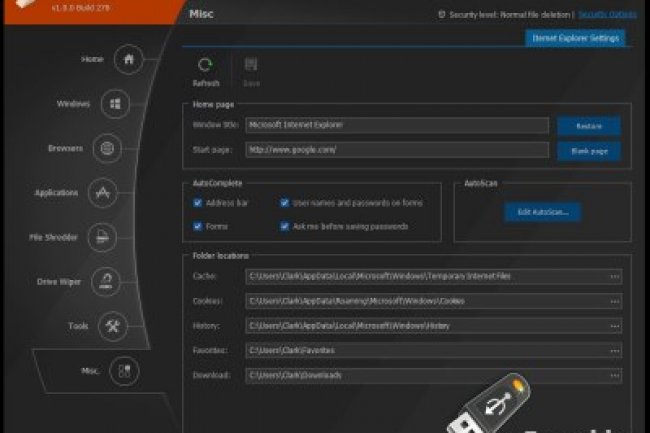The height and width of the screenshot is (433, 650).
Task: Click the Edit AutoScan button
Action: coord(543,212)
